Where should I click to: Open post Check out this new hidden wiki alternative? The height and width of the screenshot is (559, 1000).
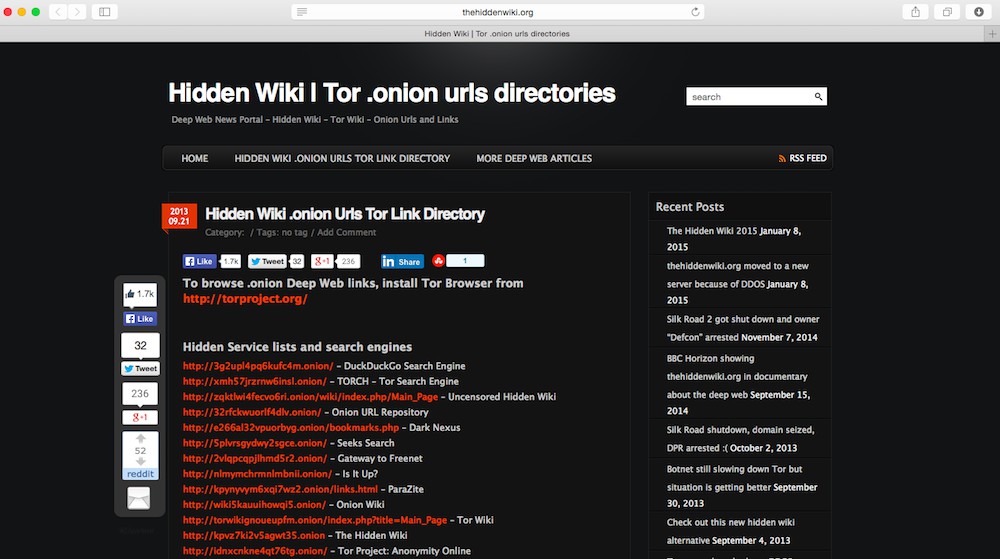coord(730,530)
